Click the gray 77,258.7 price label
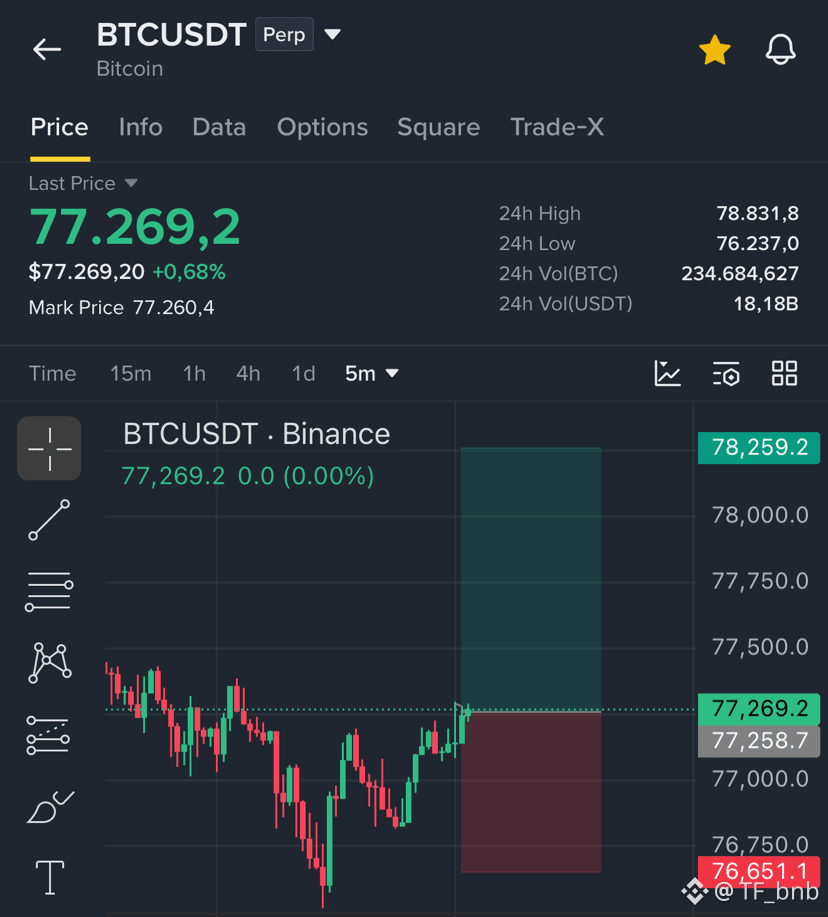Screen dimensions: 828x917 click(759, 741)
